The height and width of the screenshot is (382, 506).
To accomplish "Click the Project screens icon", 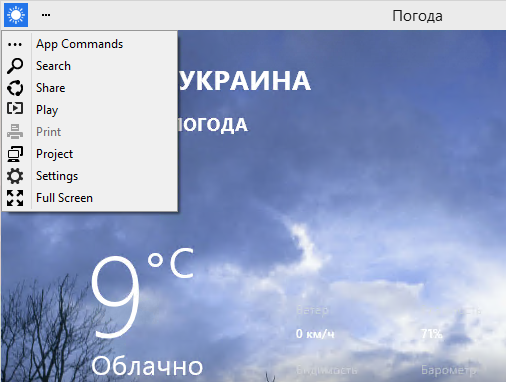I will [x=15, y=154].
